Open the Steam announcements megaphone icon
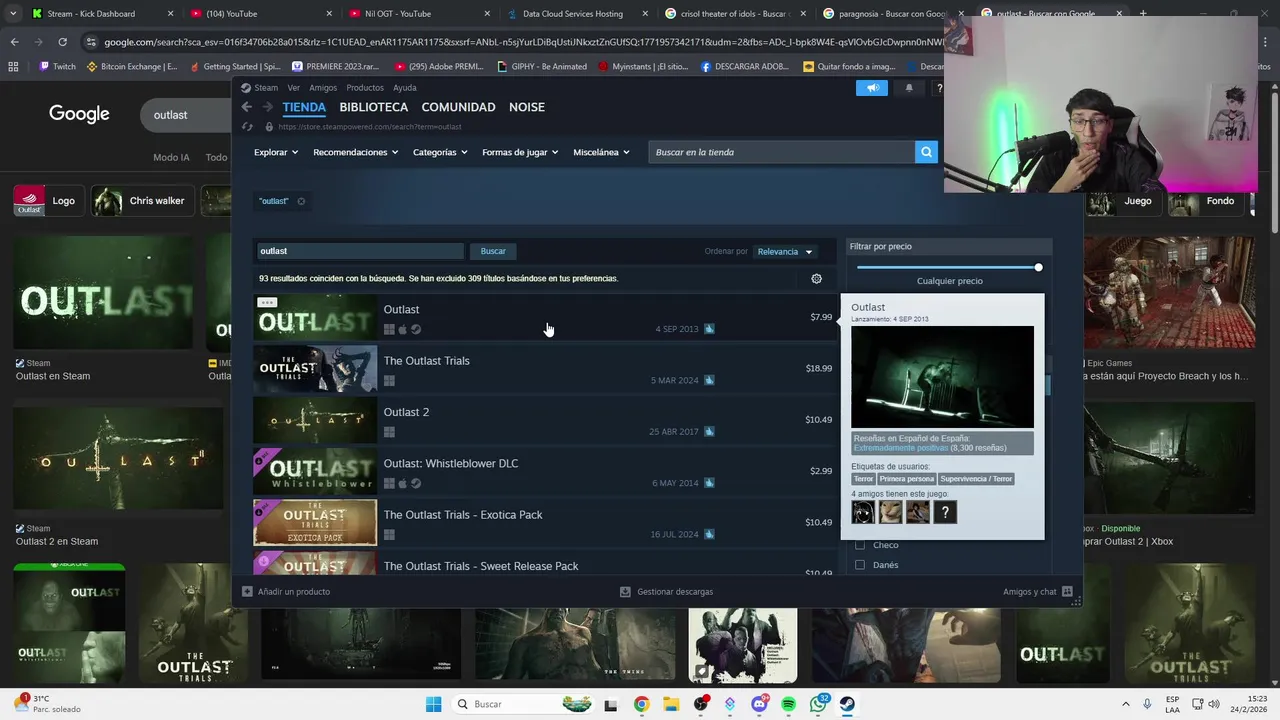1280x720 pixels. (873, 88)
